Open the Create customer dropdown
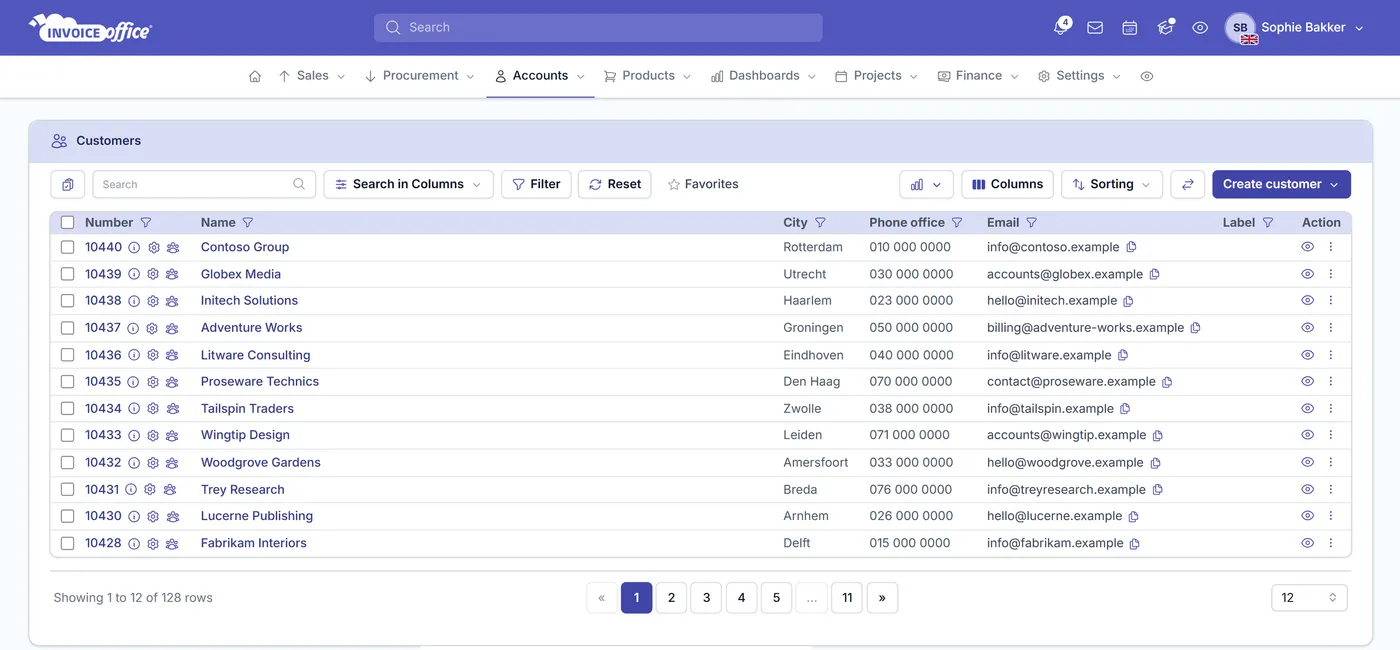The width and height of the screenshot is (1400, 650). pyautogui.click(x=1281, y=184)
